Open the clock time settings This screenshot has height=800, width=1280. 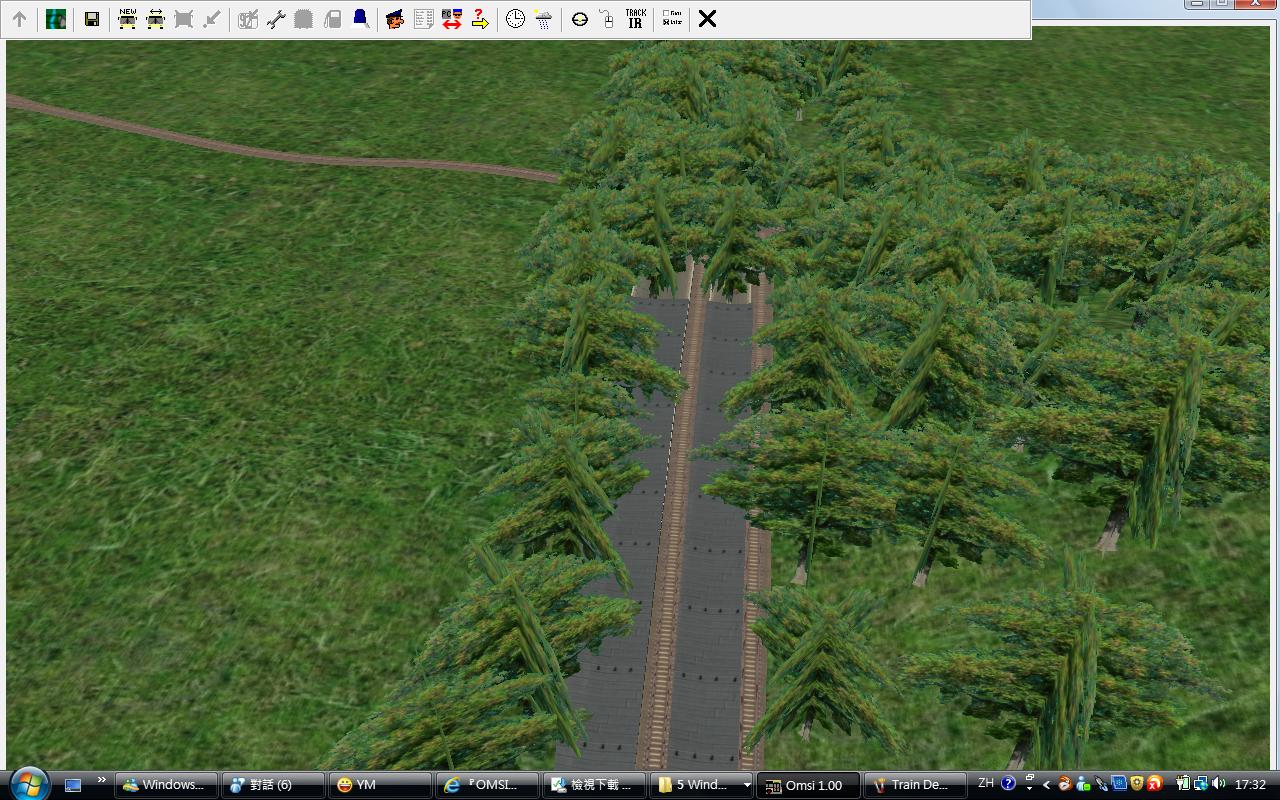tap(515, 19)
